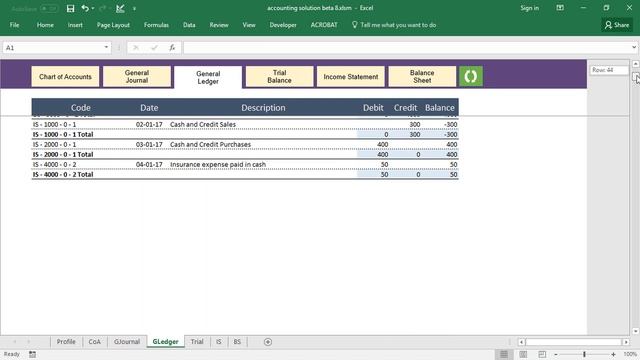This screenshot has height=360, width=640.
Task: Switch to the CoA sheet tab
Action: click(94, 342)
